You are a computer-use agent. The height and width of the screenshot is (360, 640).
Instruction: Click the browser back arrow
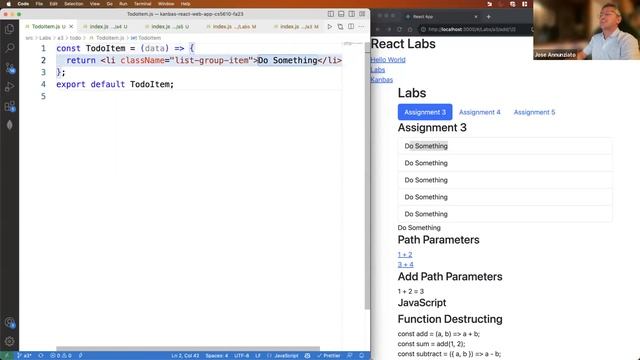378,29
